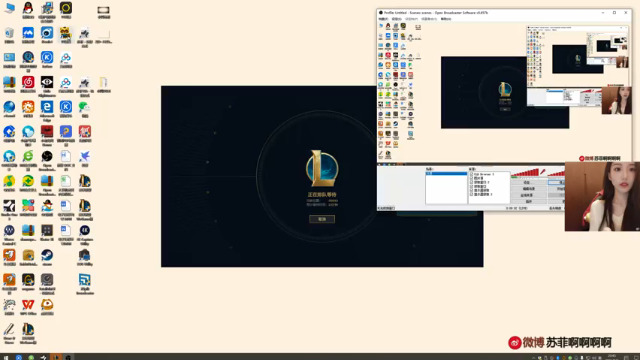
Task: Toggle the last source checkbox in OBS sources
Action: (x=471, y=195)
